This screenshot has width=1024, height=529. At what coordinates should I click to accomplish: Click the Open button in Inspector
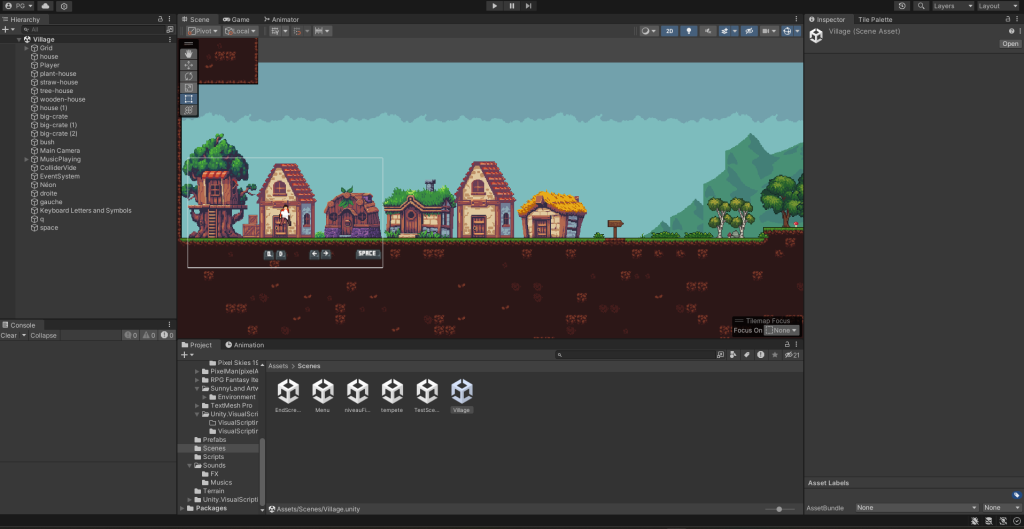pyautogui.click(x=1010, y=44)
